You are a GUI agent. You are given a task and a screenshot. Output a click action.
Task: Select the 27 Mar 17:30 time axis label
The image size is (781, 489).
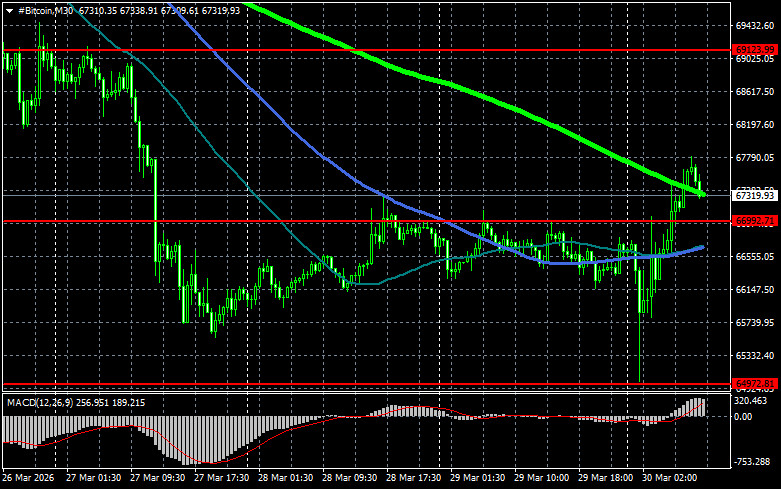222,478
